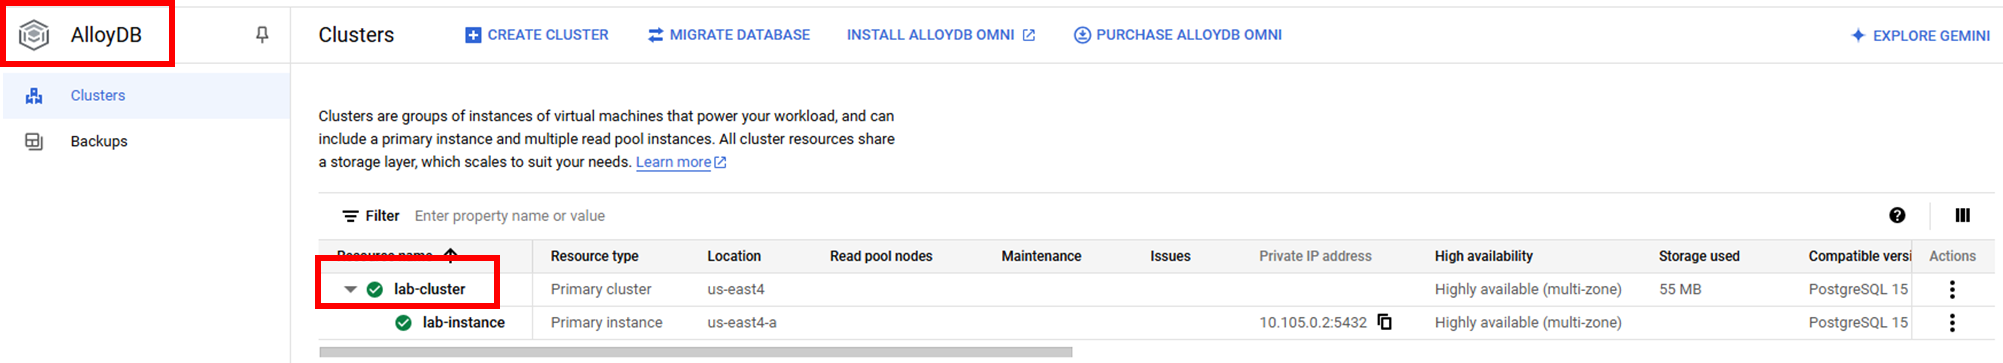Click the us-east4-a location cell
The image size is (2003, 363).
(742, 322)
